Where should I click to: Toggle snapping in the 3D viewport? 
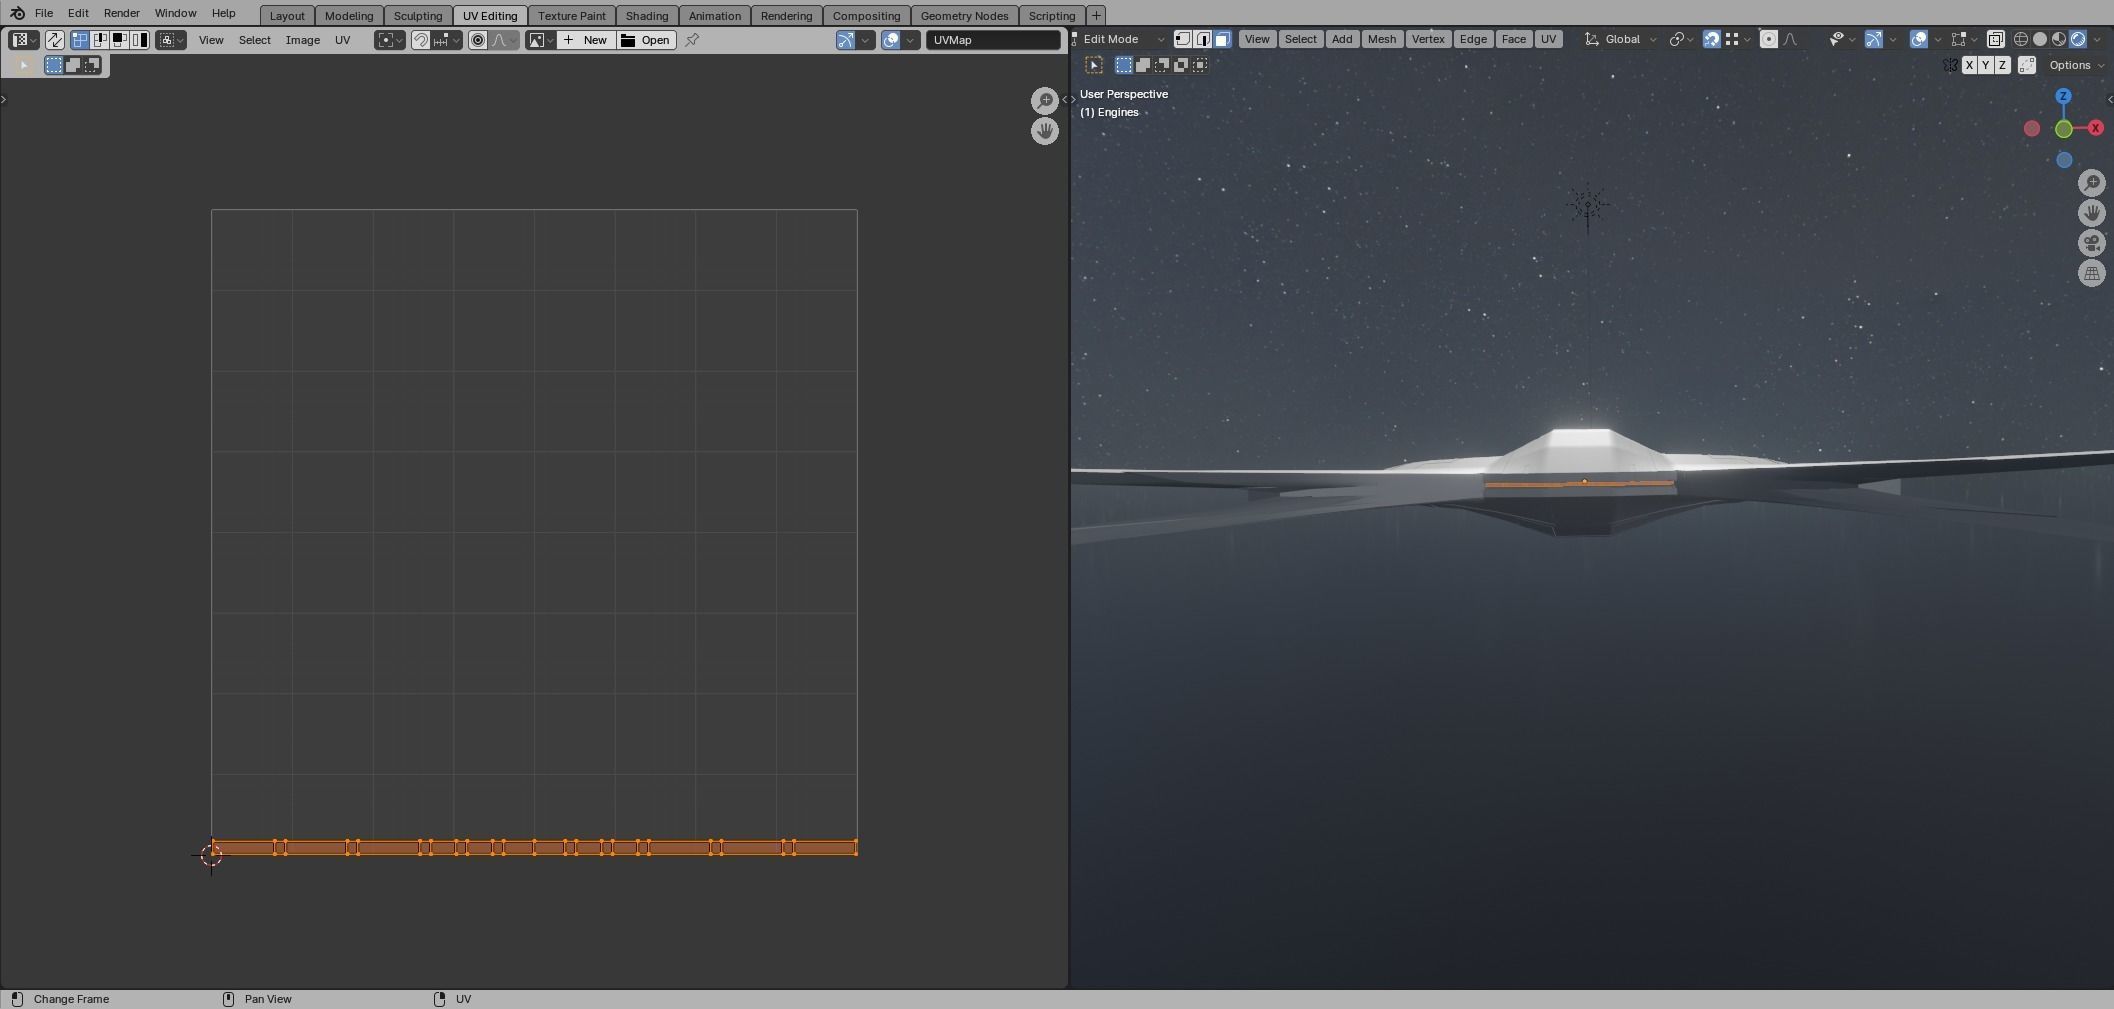point(1711,39)
